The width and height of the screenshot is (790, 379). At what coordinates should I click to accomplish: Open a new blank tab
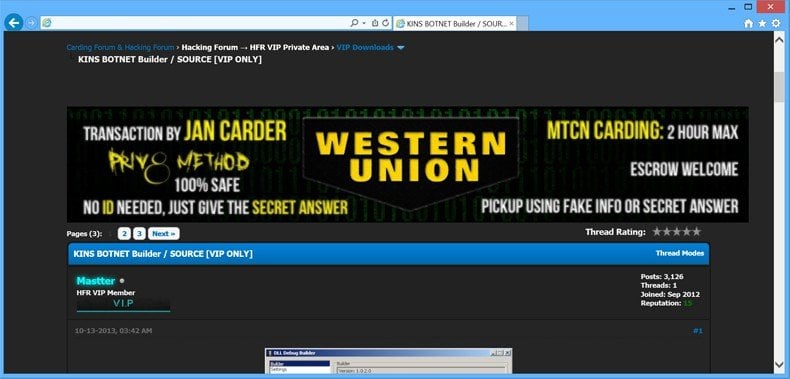click(523, 23)
